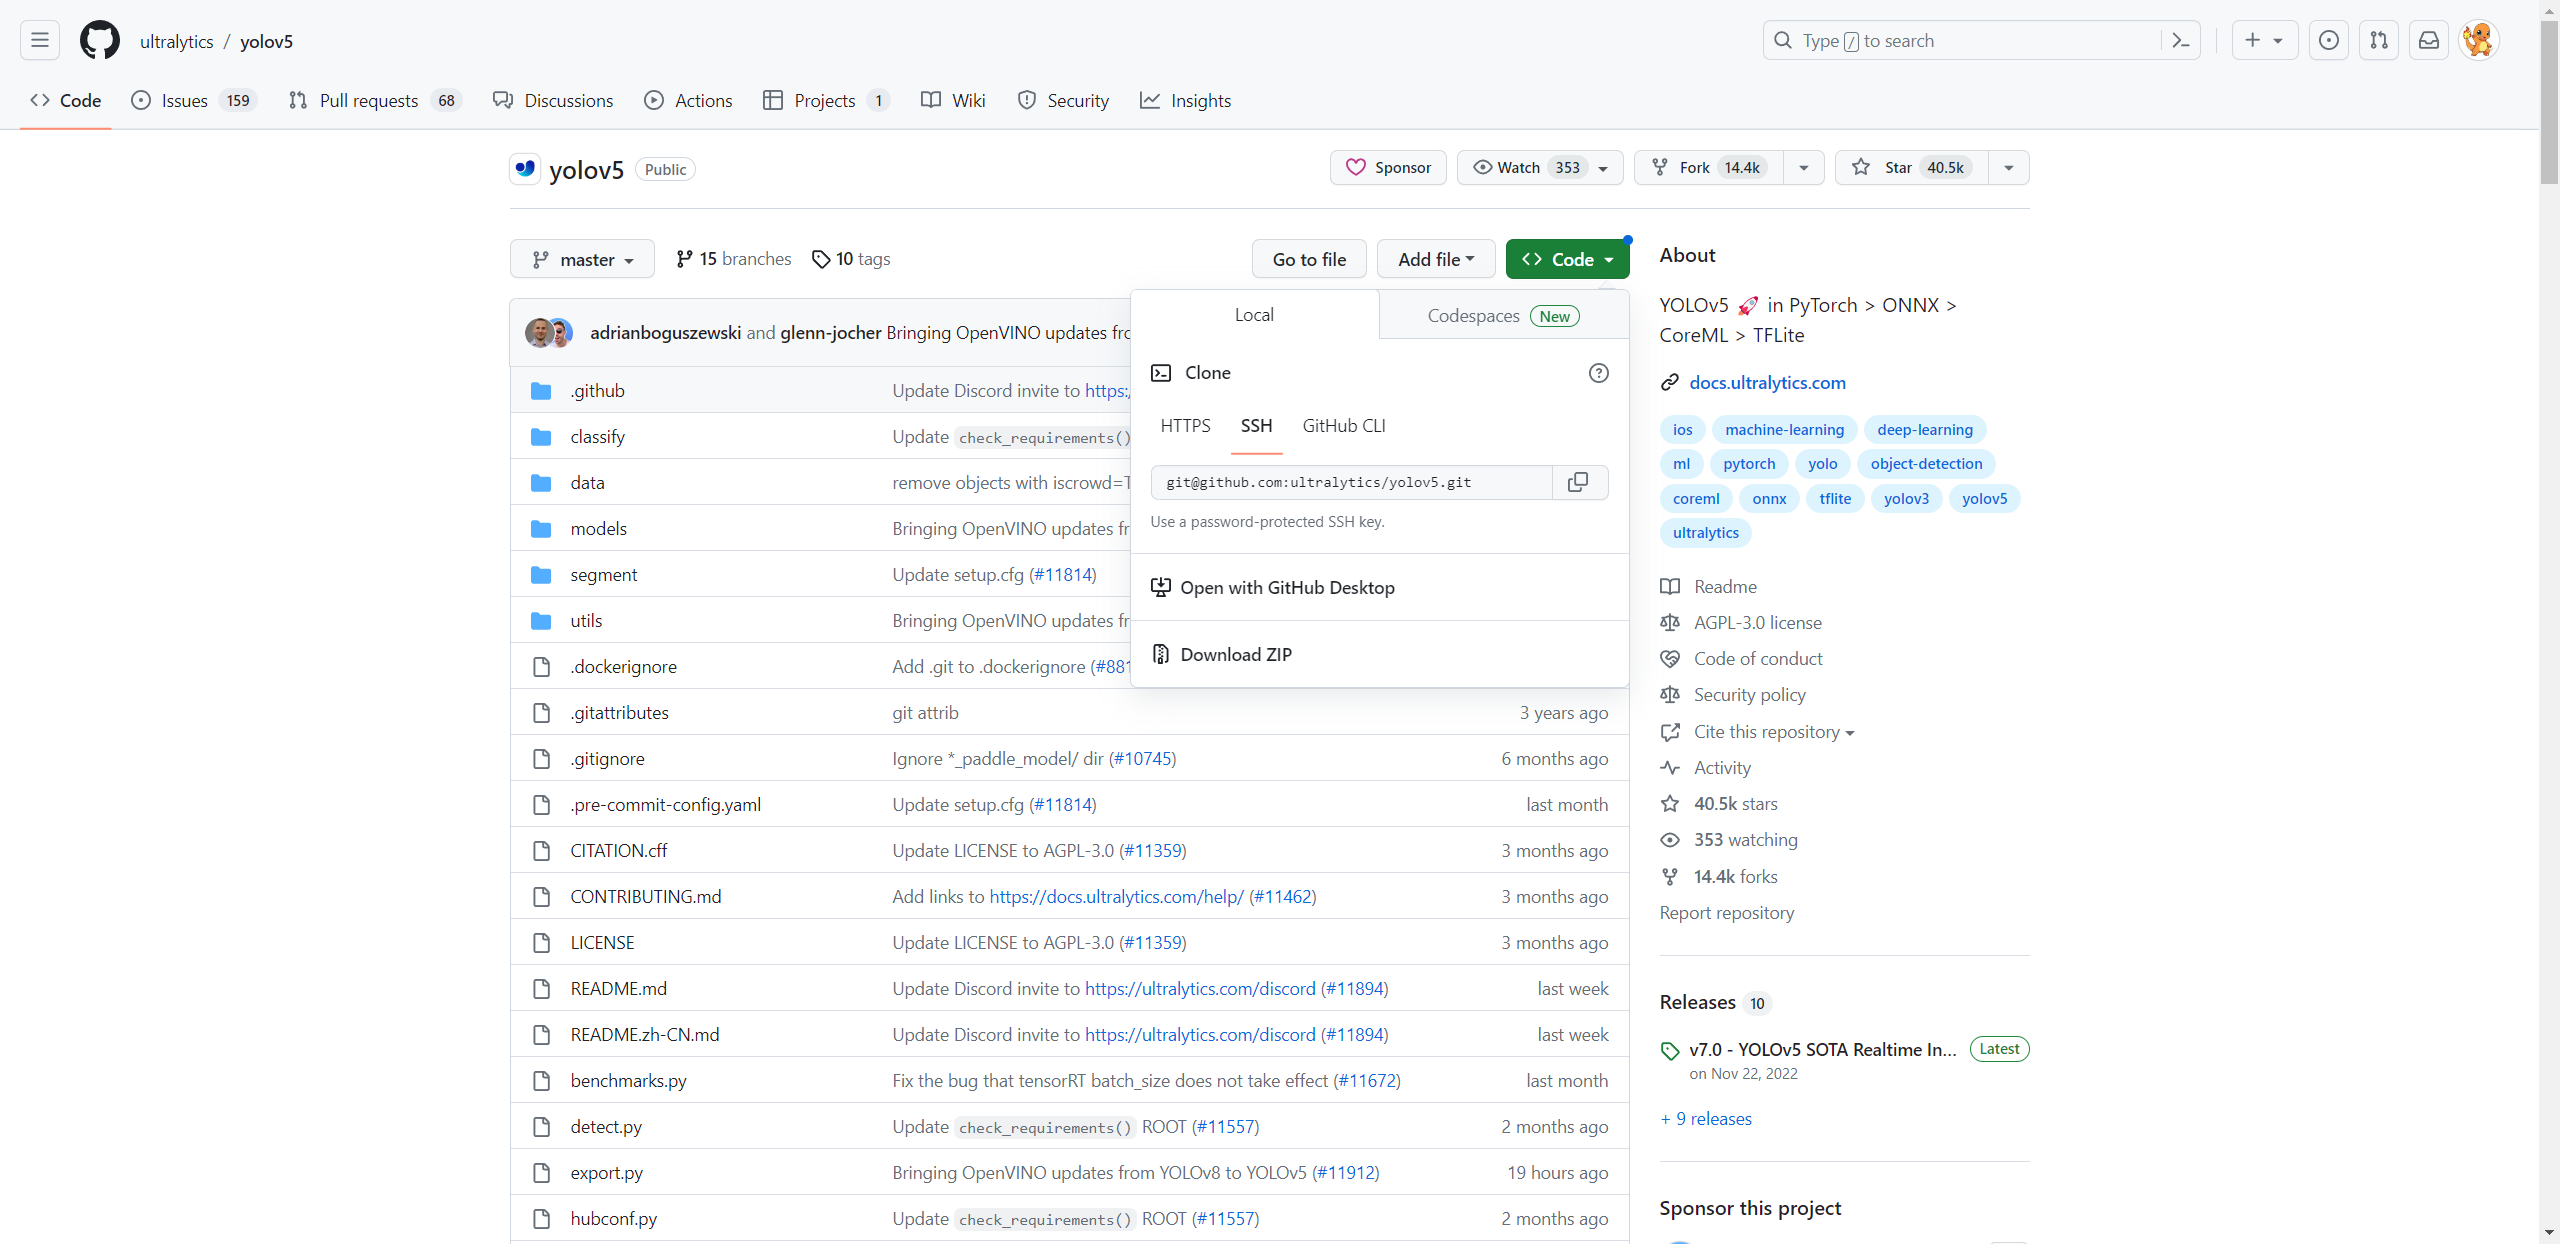The image size is (2560, 1244).
Task: Sponsor the project with heart button
Action: click(x=1388, y=168)
